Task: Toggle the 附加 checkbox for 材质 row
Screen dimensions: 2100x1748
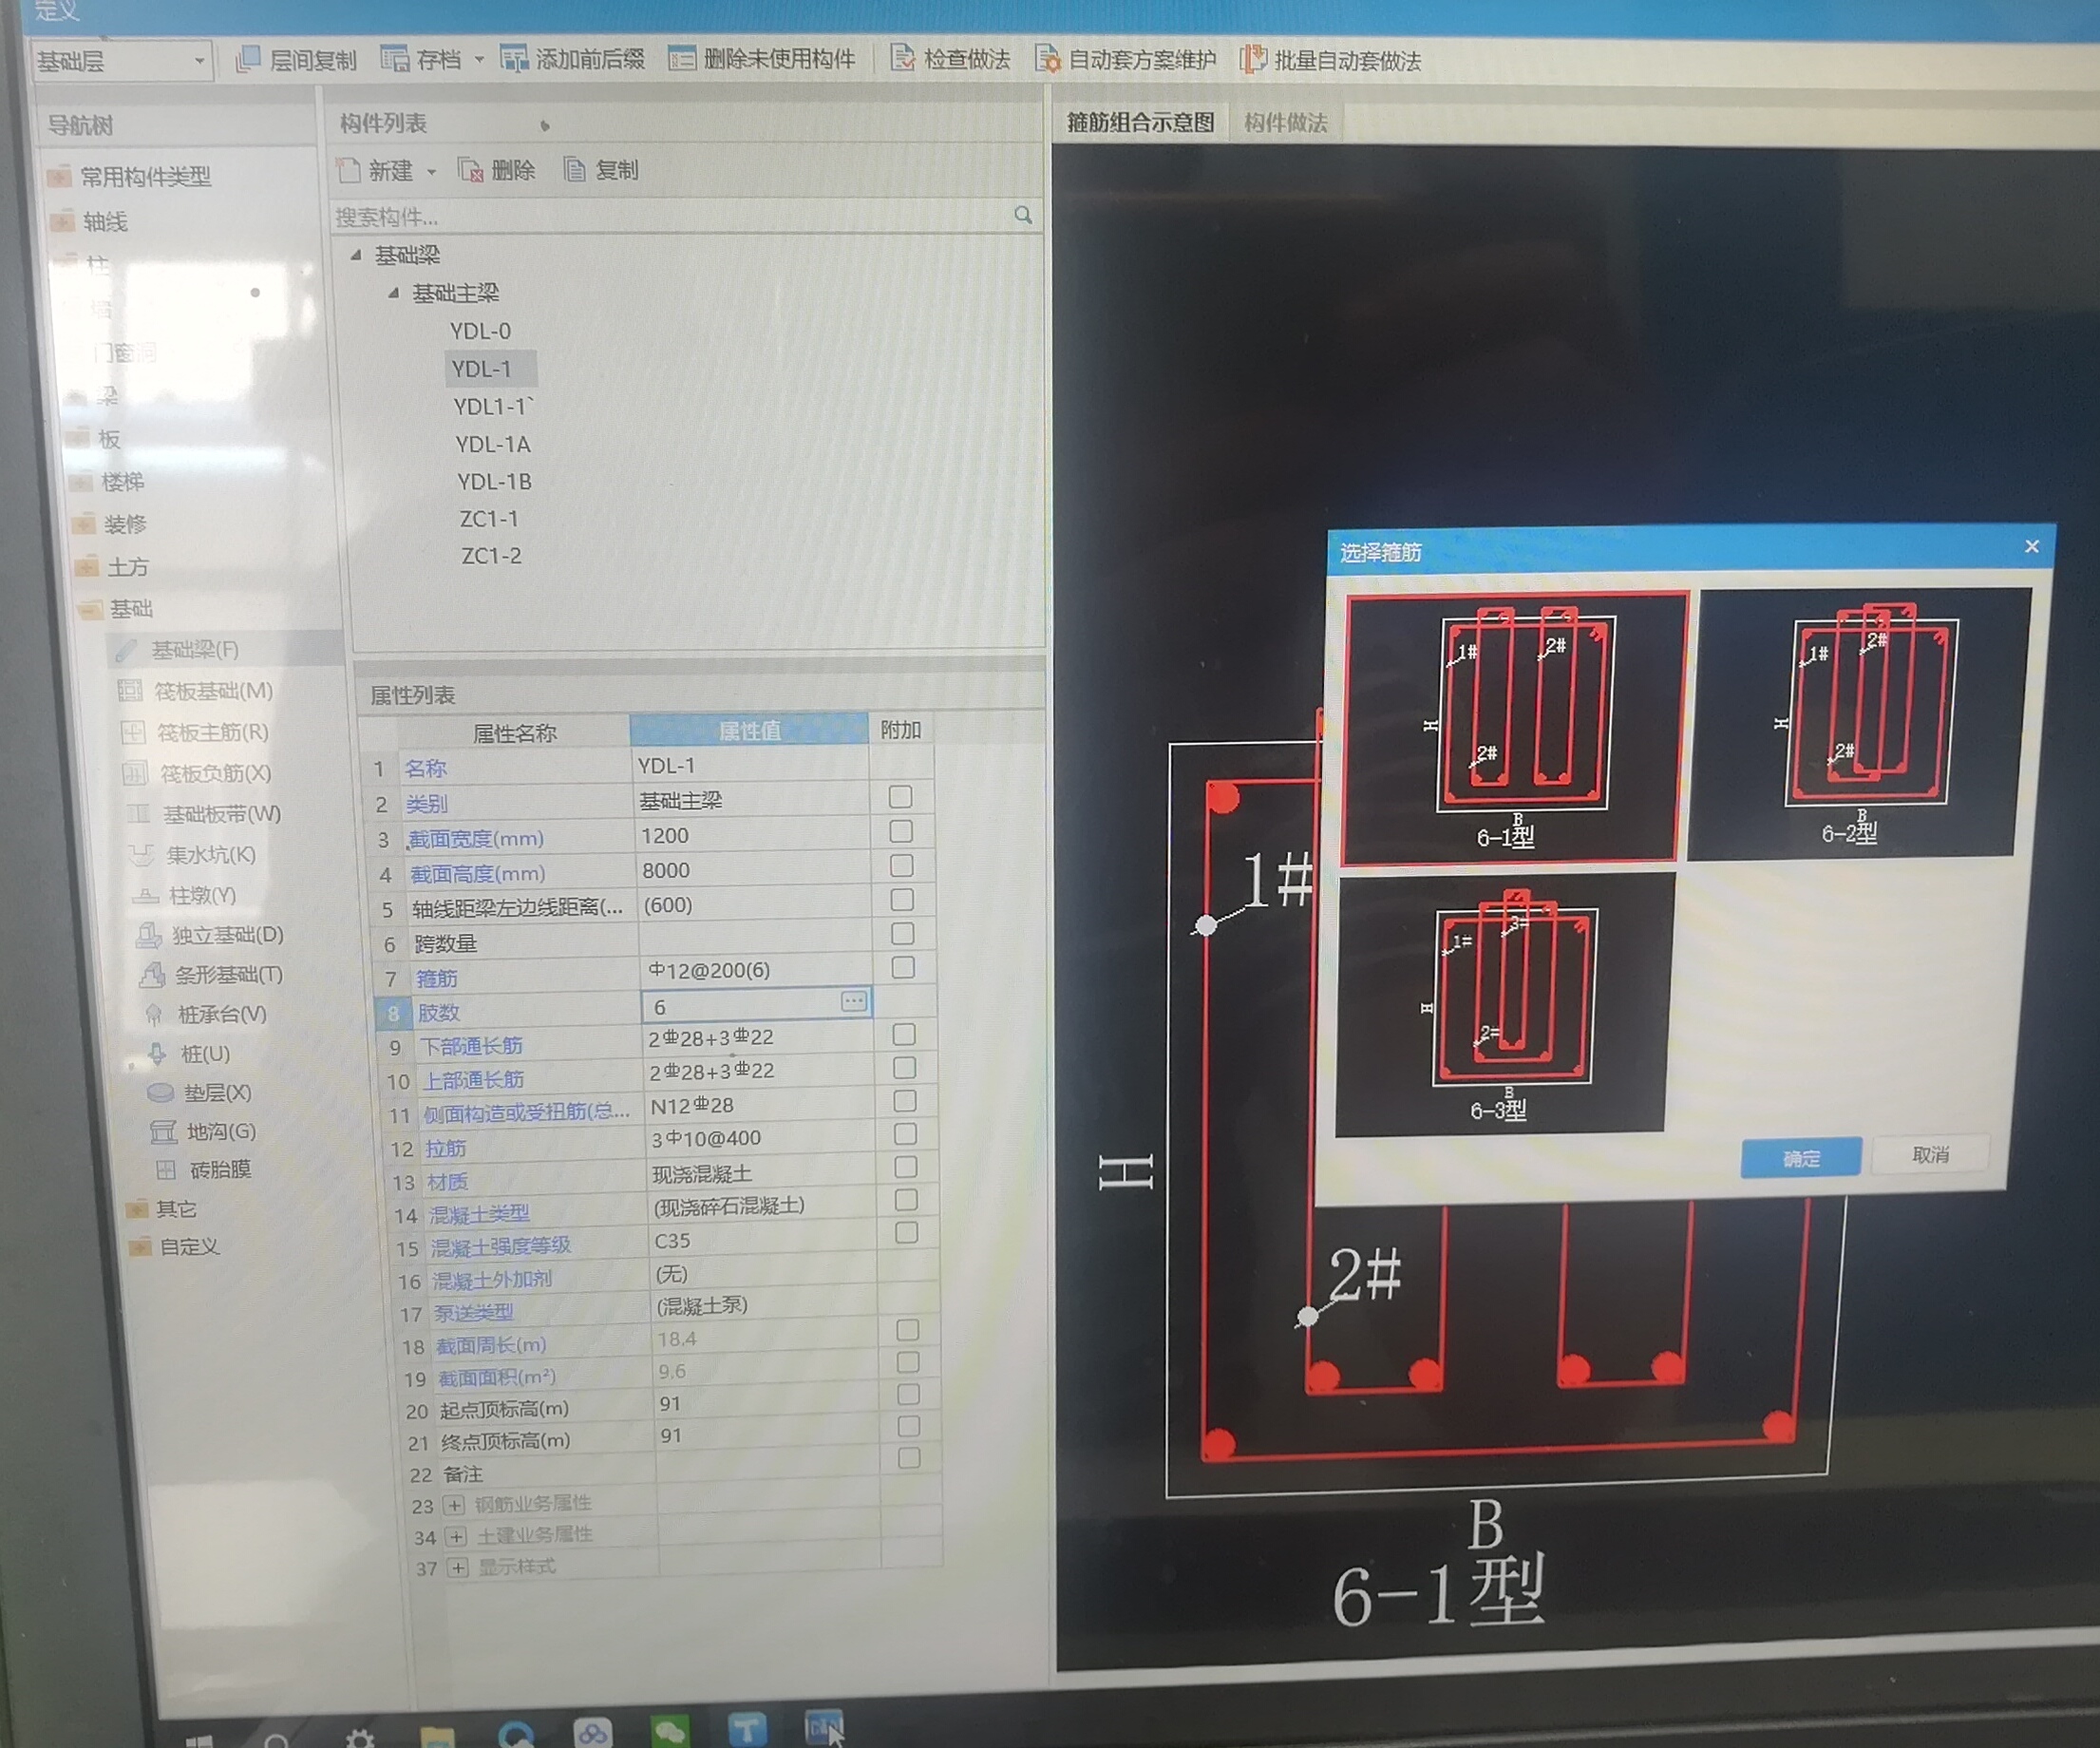Action: [x=906, y=1167]
